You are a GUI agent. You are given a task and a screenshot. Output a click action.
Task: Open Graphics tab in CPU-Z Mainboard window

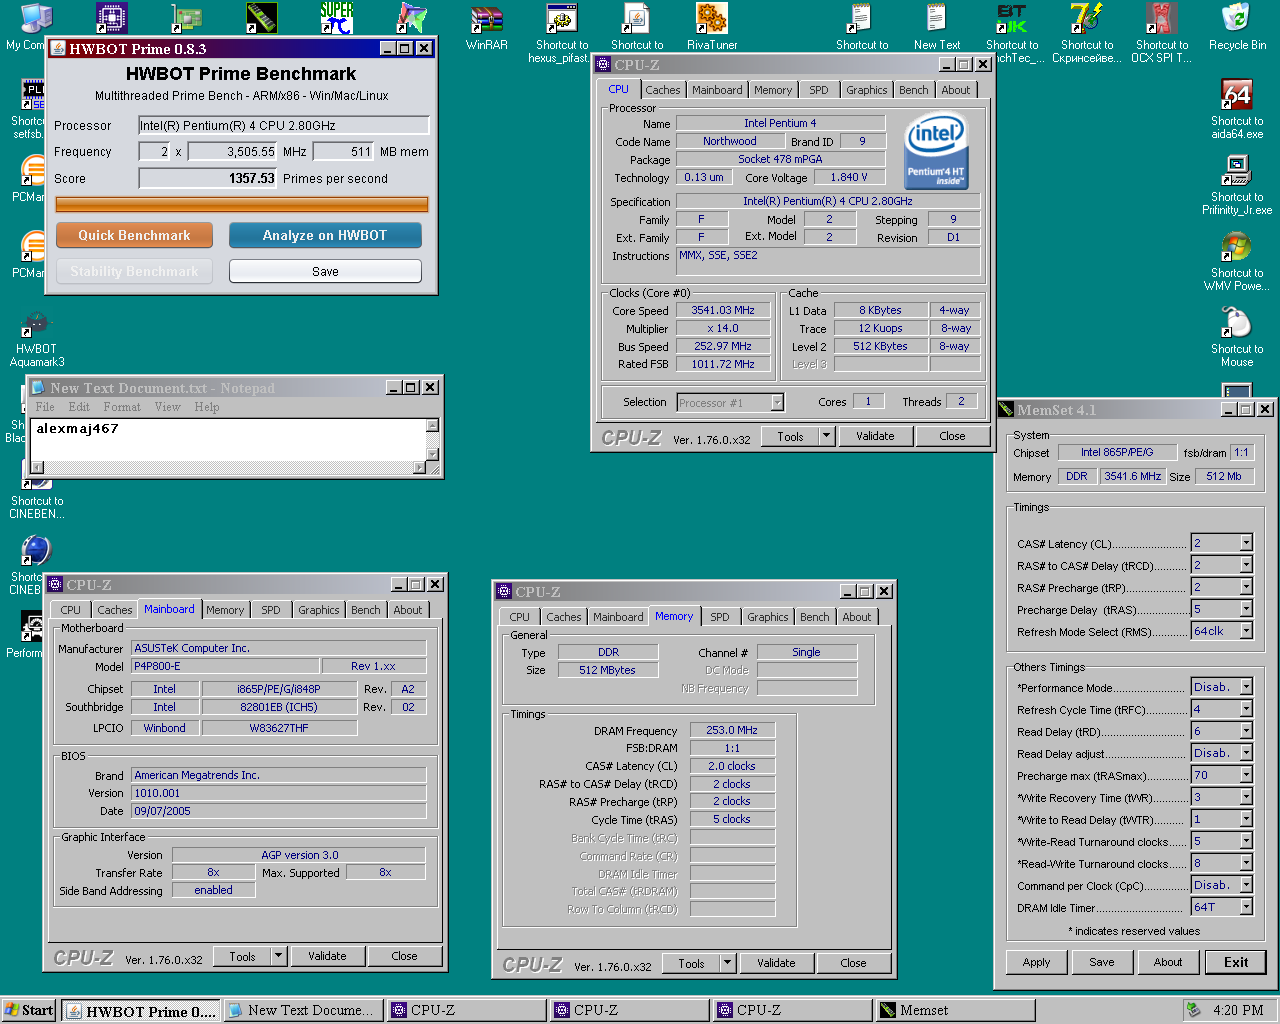tap(319, 610)
